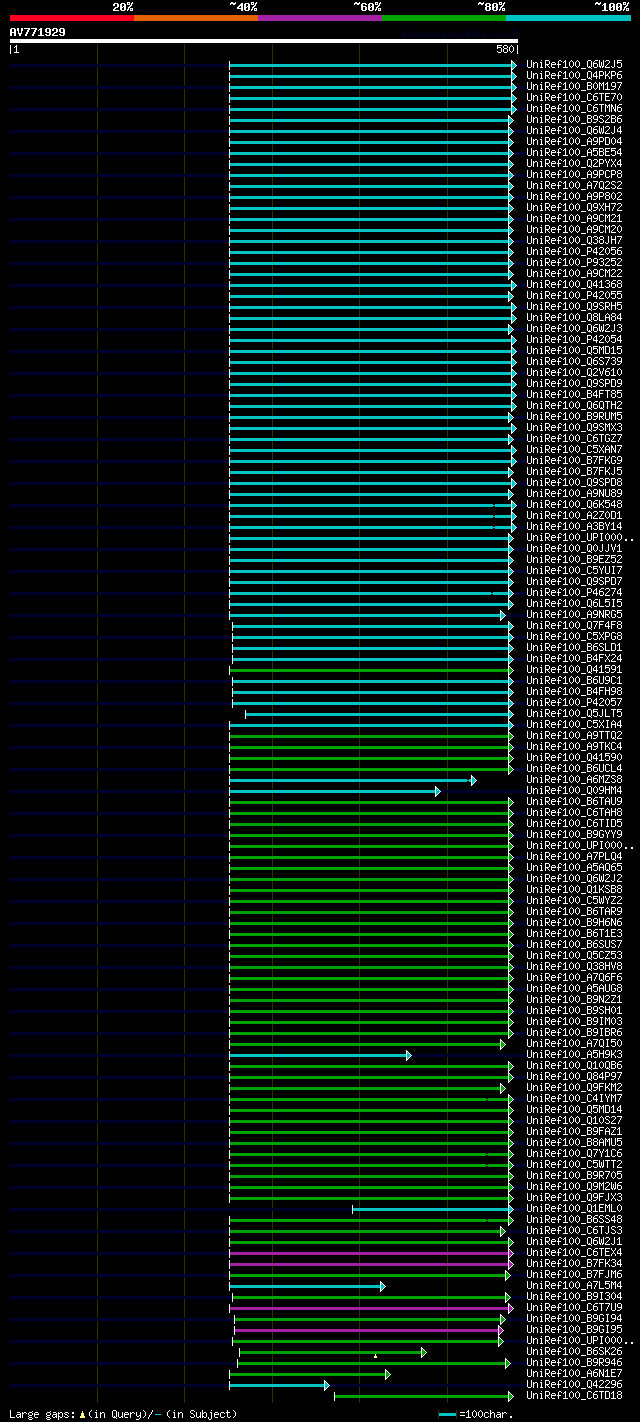Click the UniRef100_Q5JLT5 label
This screenshot has width=640, height=1422.
(x=574, y=714)
